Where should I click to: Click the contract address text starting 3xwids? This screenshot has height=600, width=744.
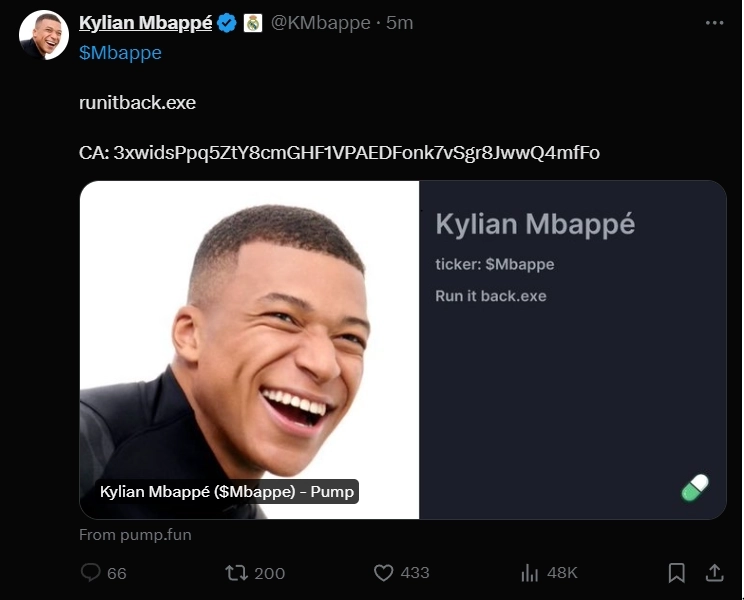(x=357, y=152)
